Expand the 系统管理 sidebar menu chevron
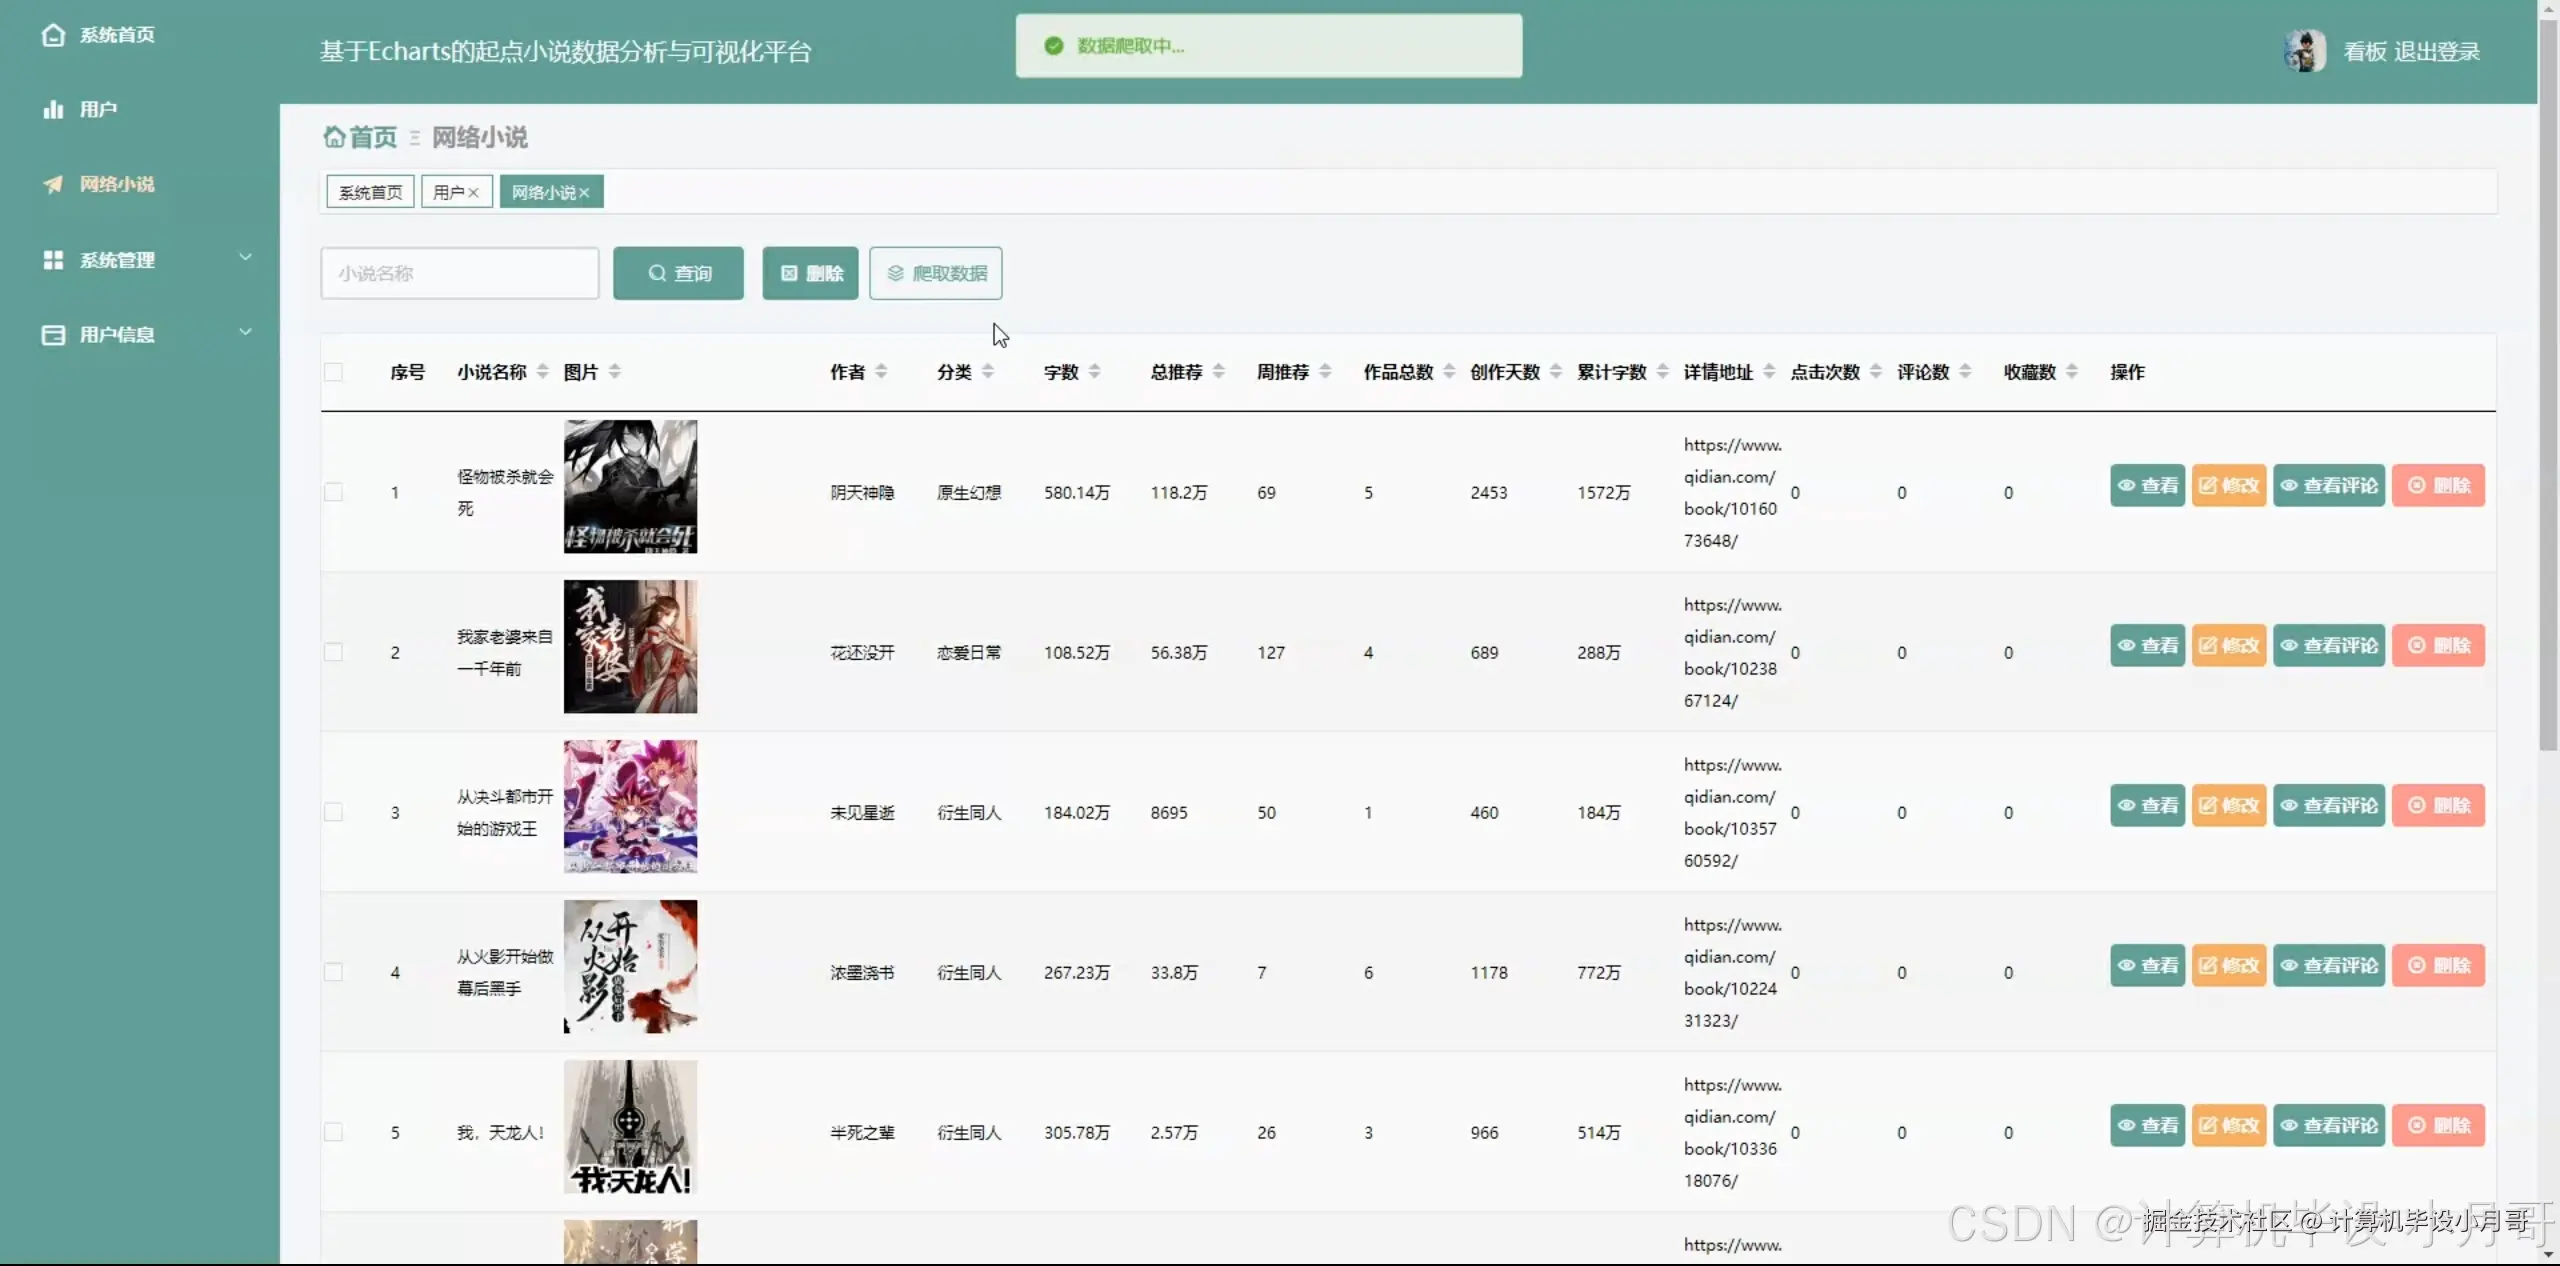 [x=245, y=258]
